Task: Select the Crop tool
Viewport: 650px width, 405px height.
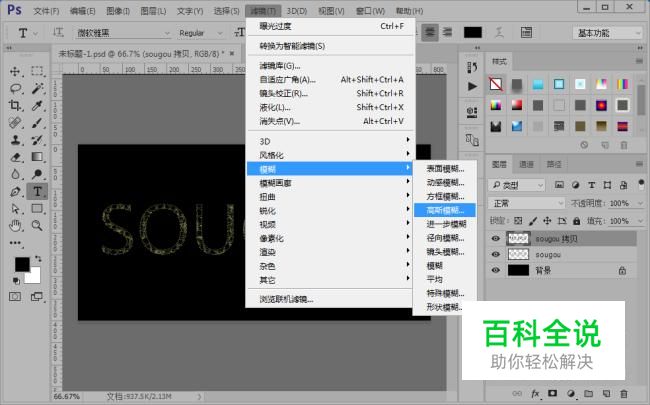Action: point(15,105)
